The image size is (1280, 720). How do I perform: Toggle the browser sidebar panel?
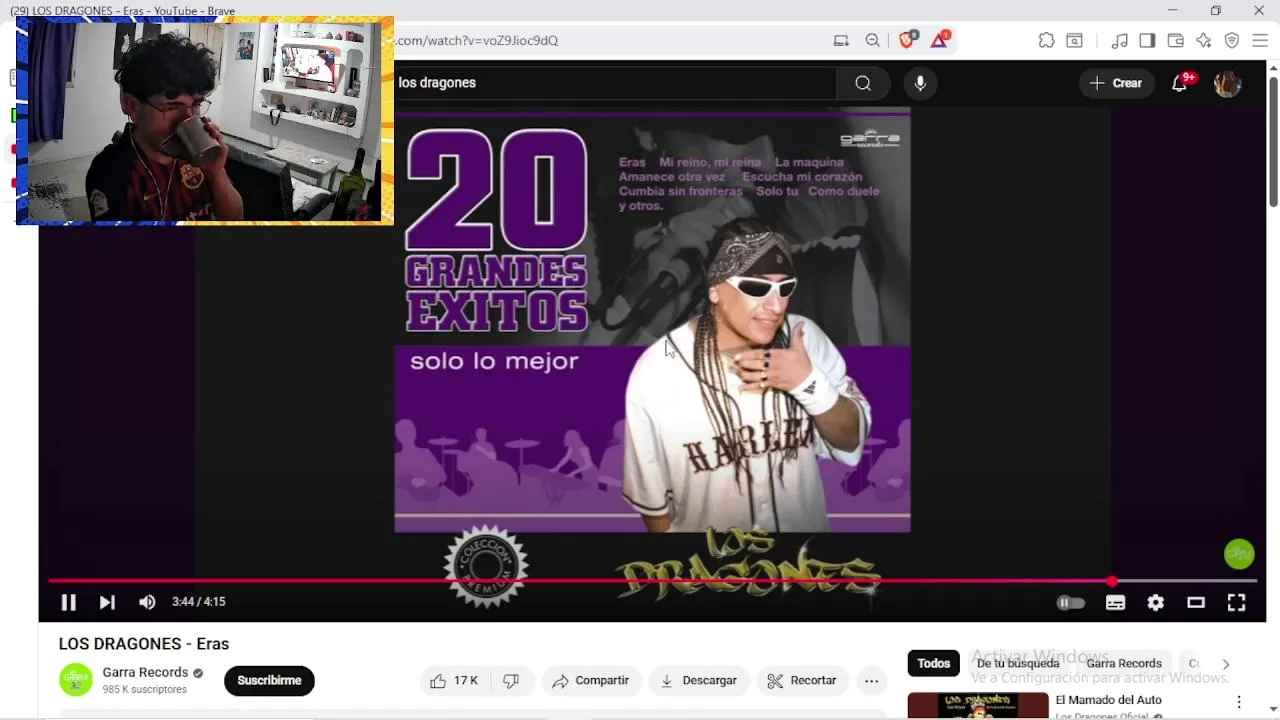pos(1147,41)
